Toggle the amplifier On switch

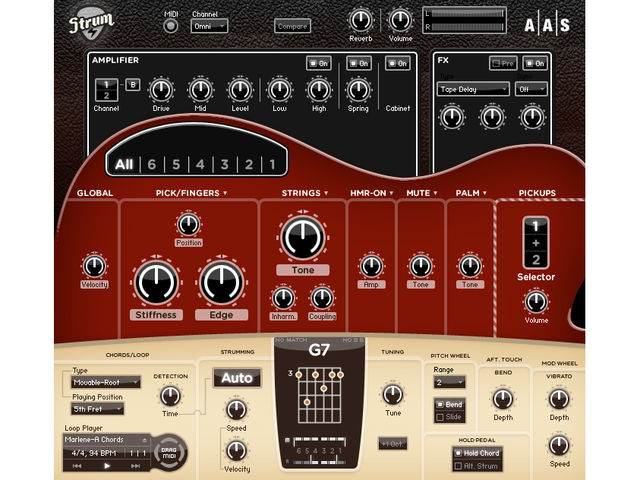319,63
